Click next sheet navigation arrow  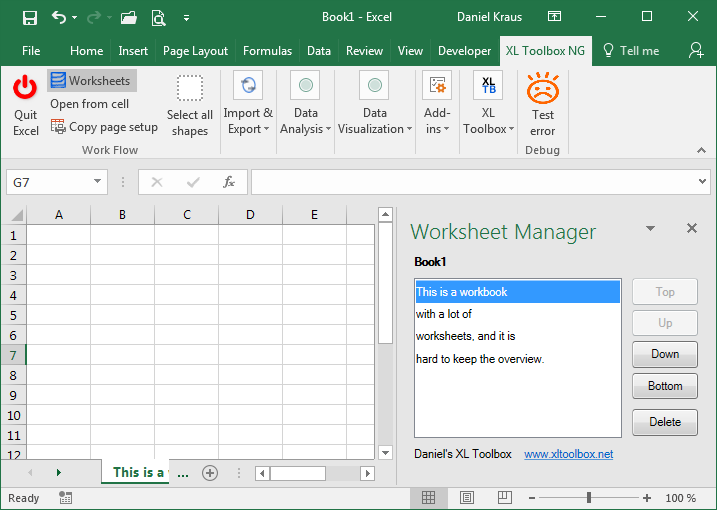tap(59, 472)
